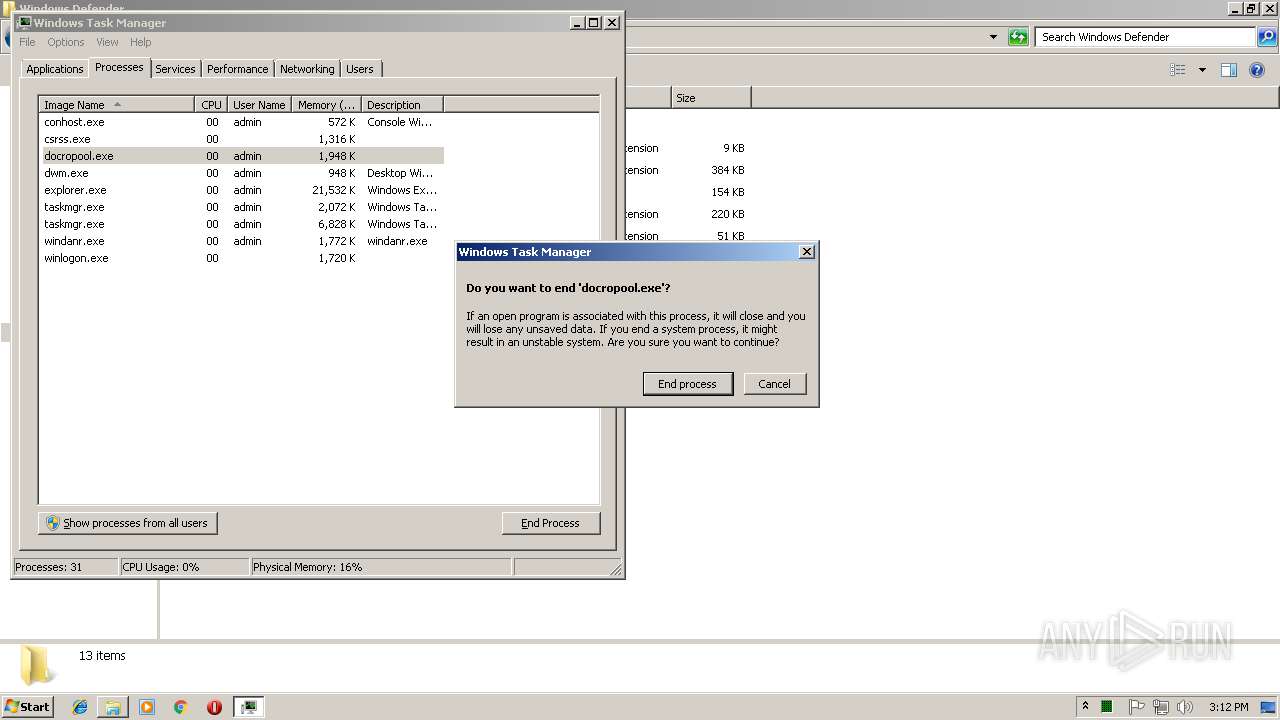Toggle the preview pane icon
This screenshot has height=720, width=1280.
[1229, 70]
